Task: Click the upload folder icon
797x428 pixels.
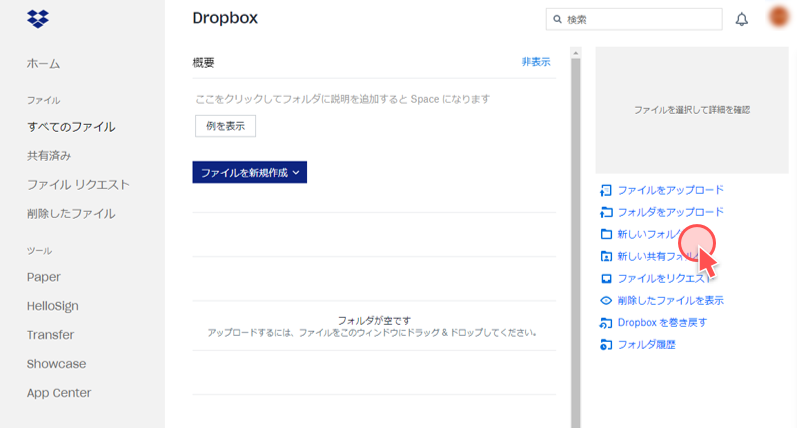Action: point(606,212)
